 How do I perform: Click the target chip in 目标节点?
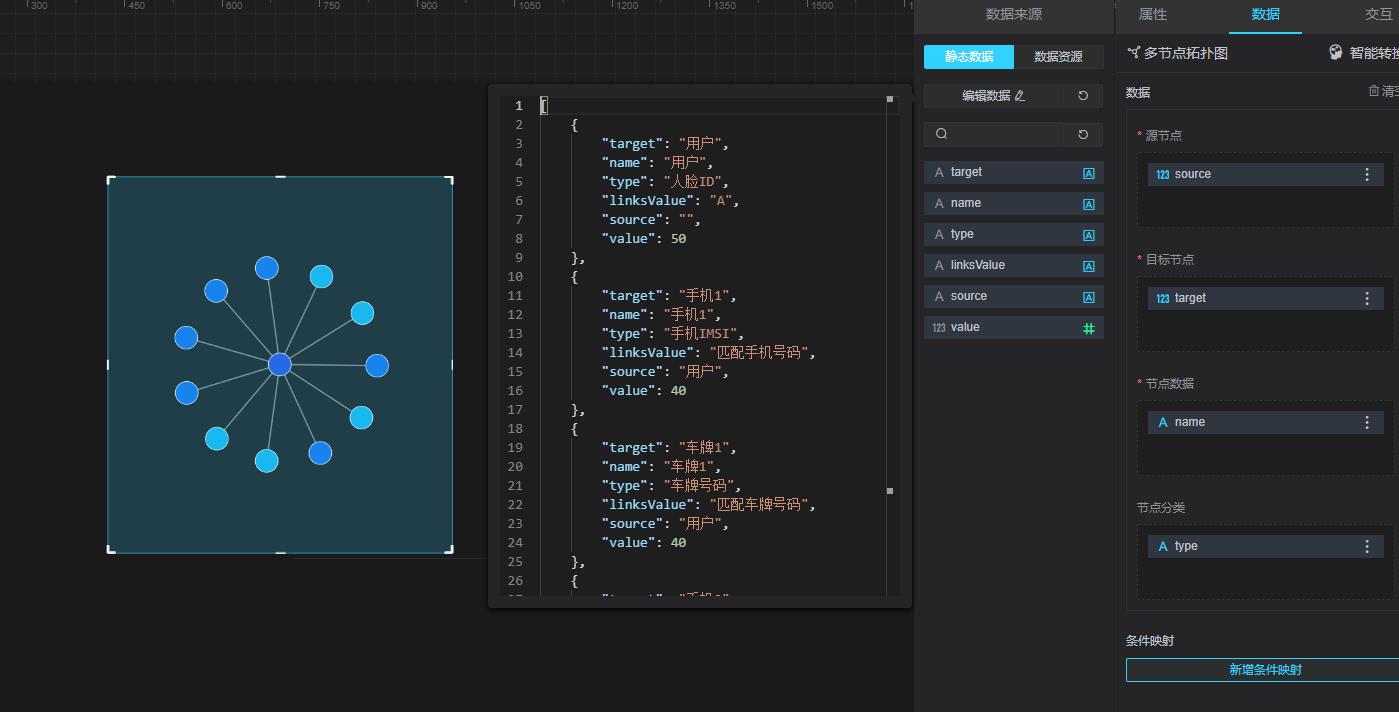pyautogui.click(x=1265, y=298)
